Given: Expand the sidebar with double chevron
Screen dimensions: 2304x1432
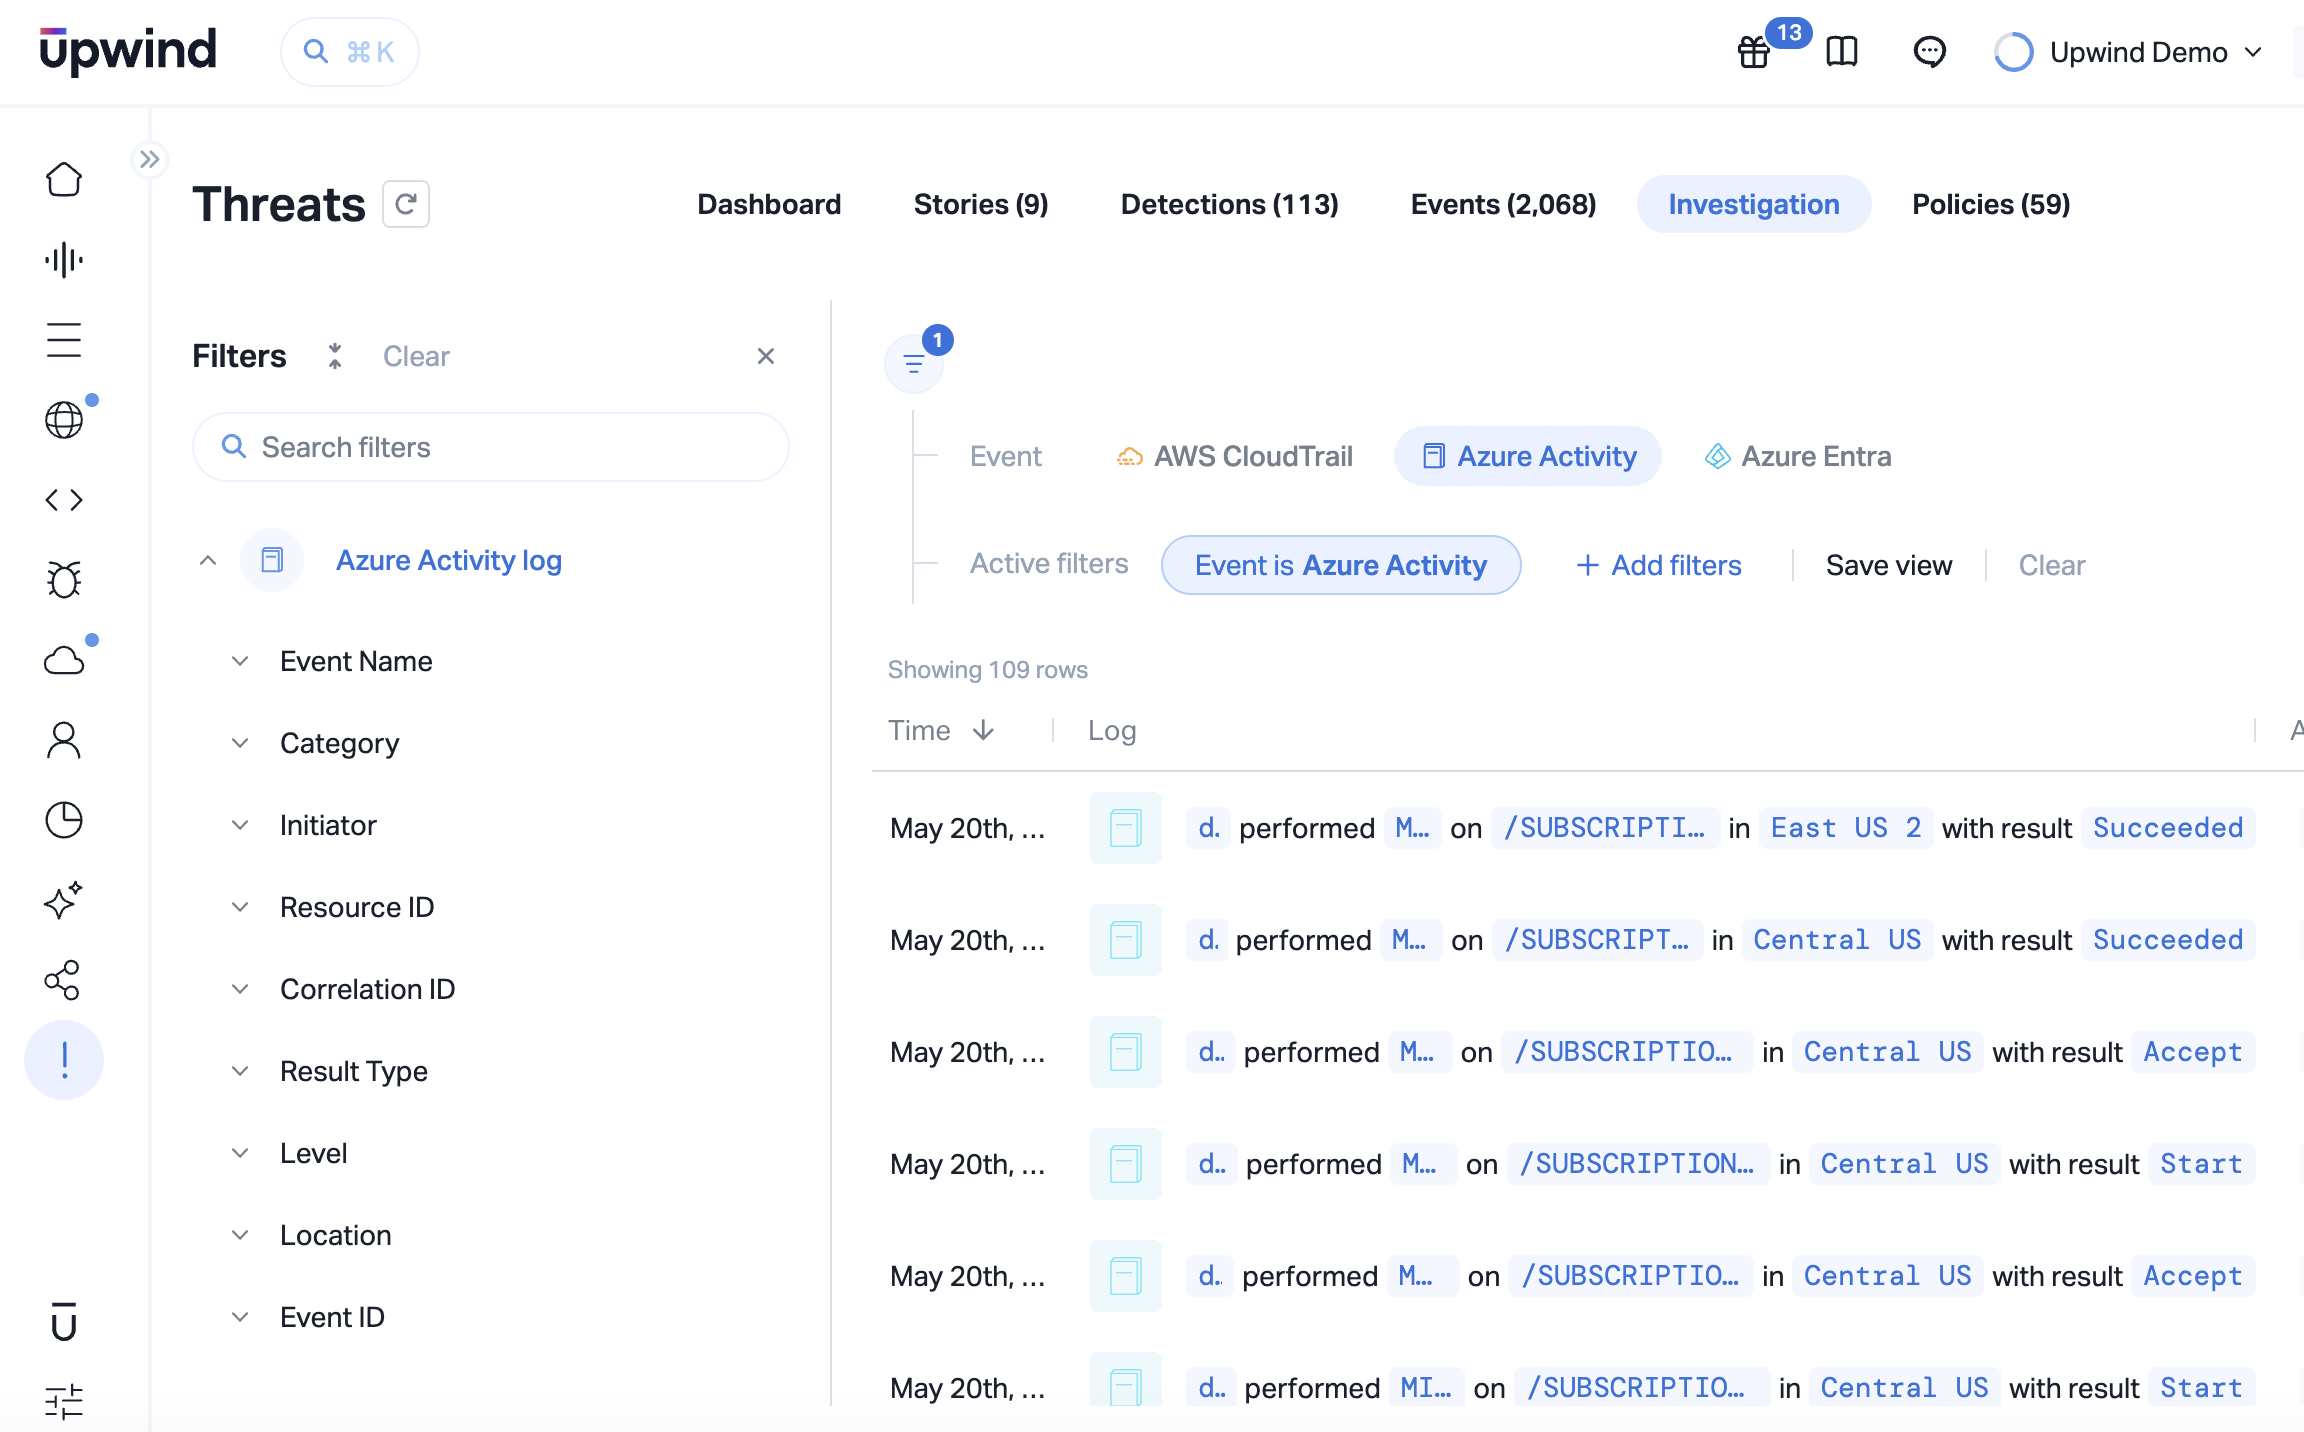Looking at the screenshot, I should coord(149,159).
